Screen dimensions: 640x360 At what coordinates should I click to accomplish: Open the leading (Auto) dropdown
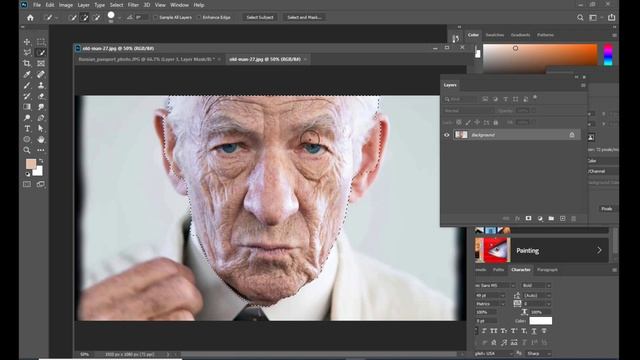point(549,296)
